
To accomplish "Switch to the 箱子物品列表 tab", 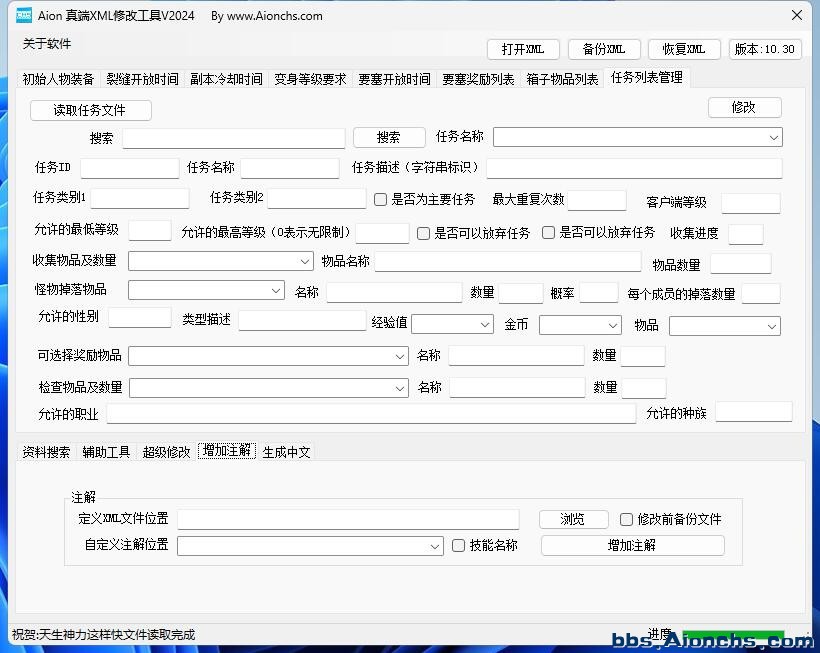I will (562, 79).
